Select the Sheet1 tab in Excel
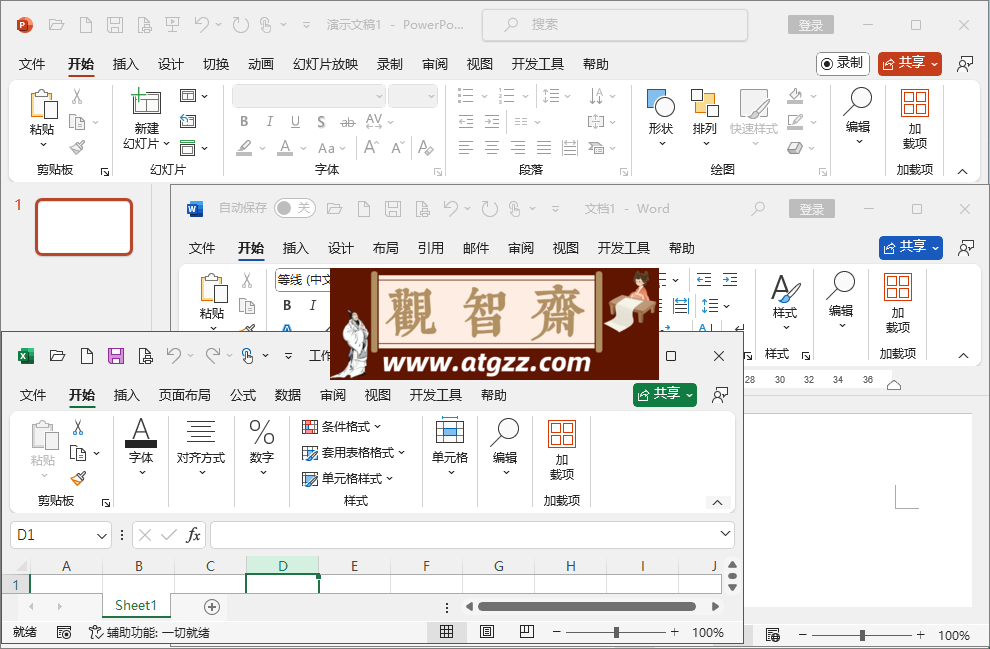 click(136, 605)
